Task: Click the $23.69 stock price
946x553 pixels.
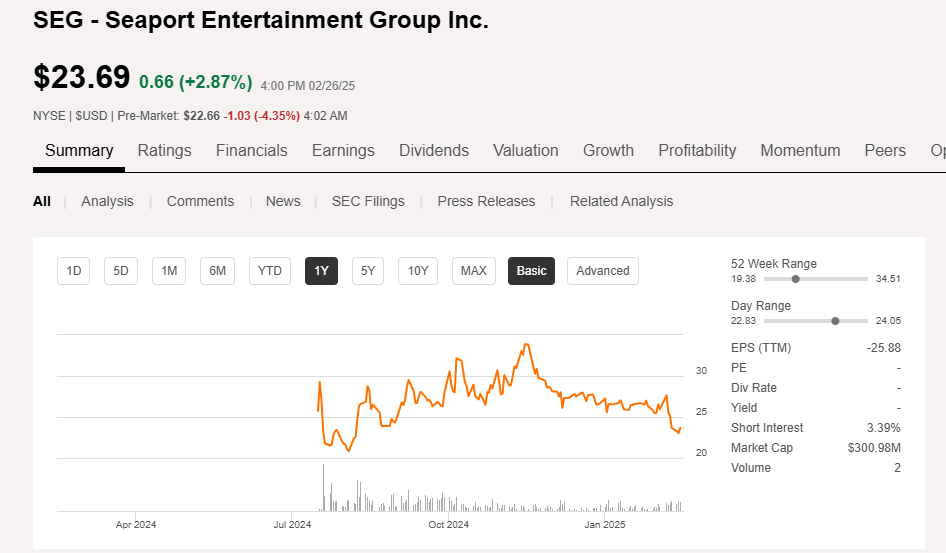Action: click(81, 77)
